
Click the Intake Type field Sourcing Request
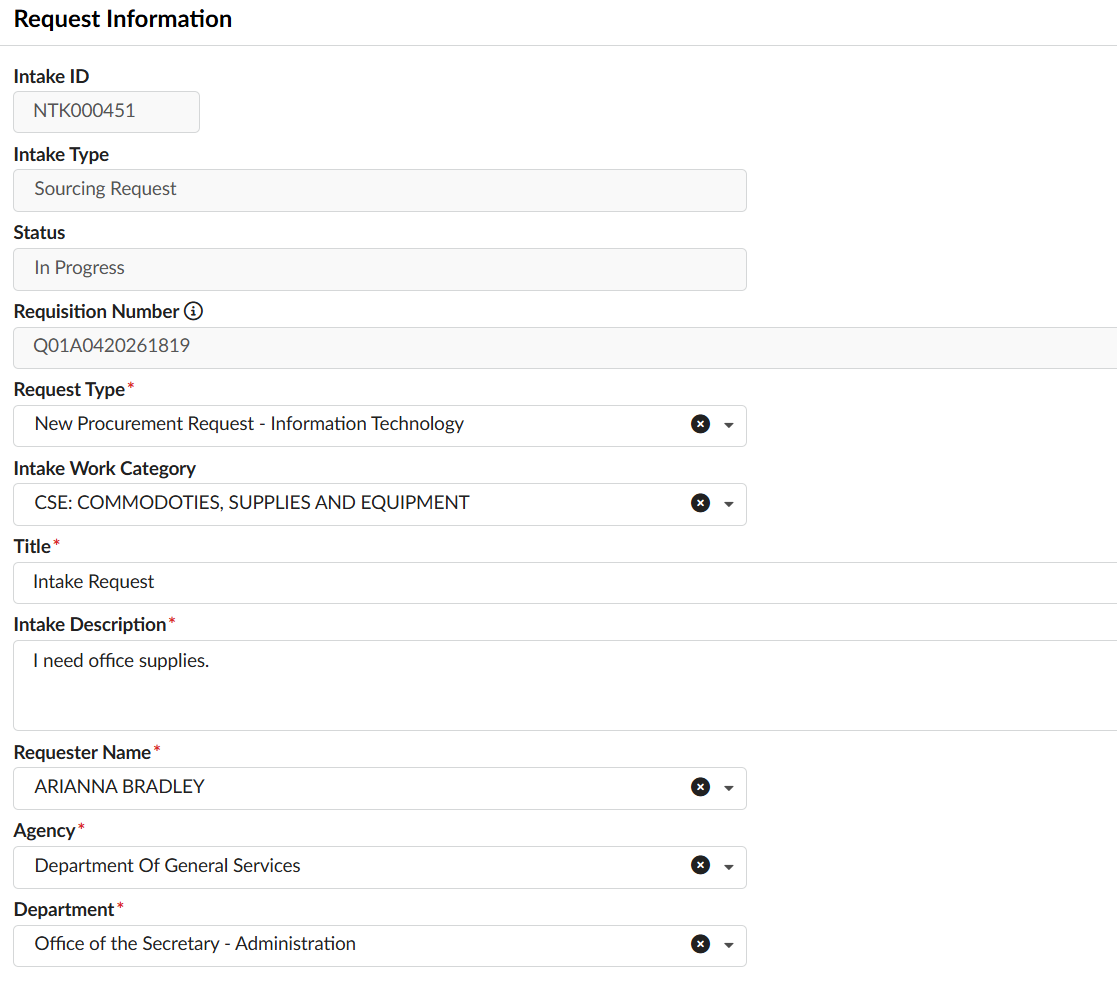pos(380,190)
